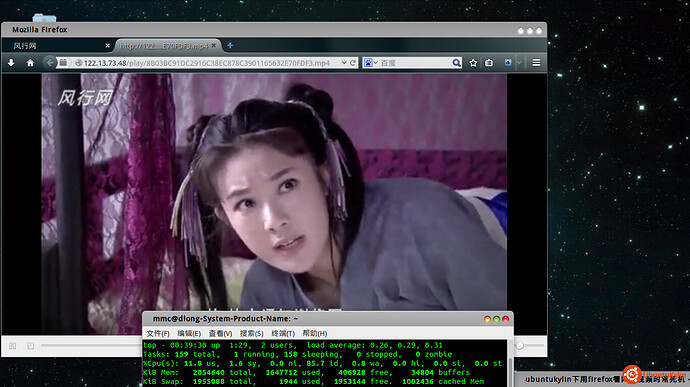
Task: Show bookmarks list icon
Action: pos(489,63)
